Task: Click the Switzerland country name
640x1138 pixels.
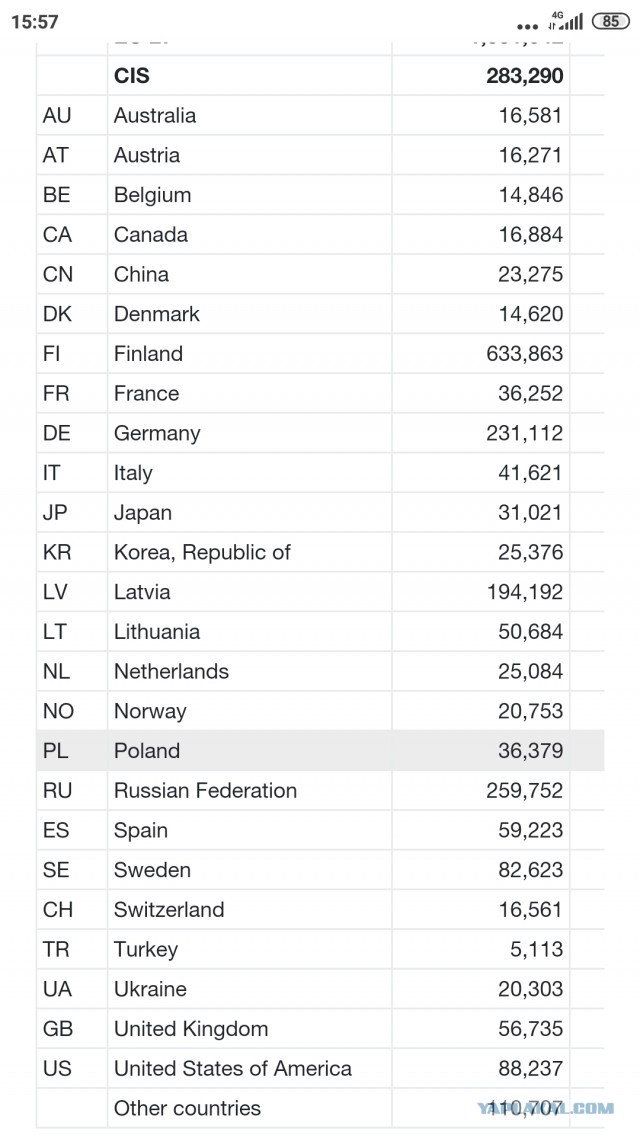Action: [x=169, y=909]
